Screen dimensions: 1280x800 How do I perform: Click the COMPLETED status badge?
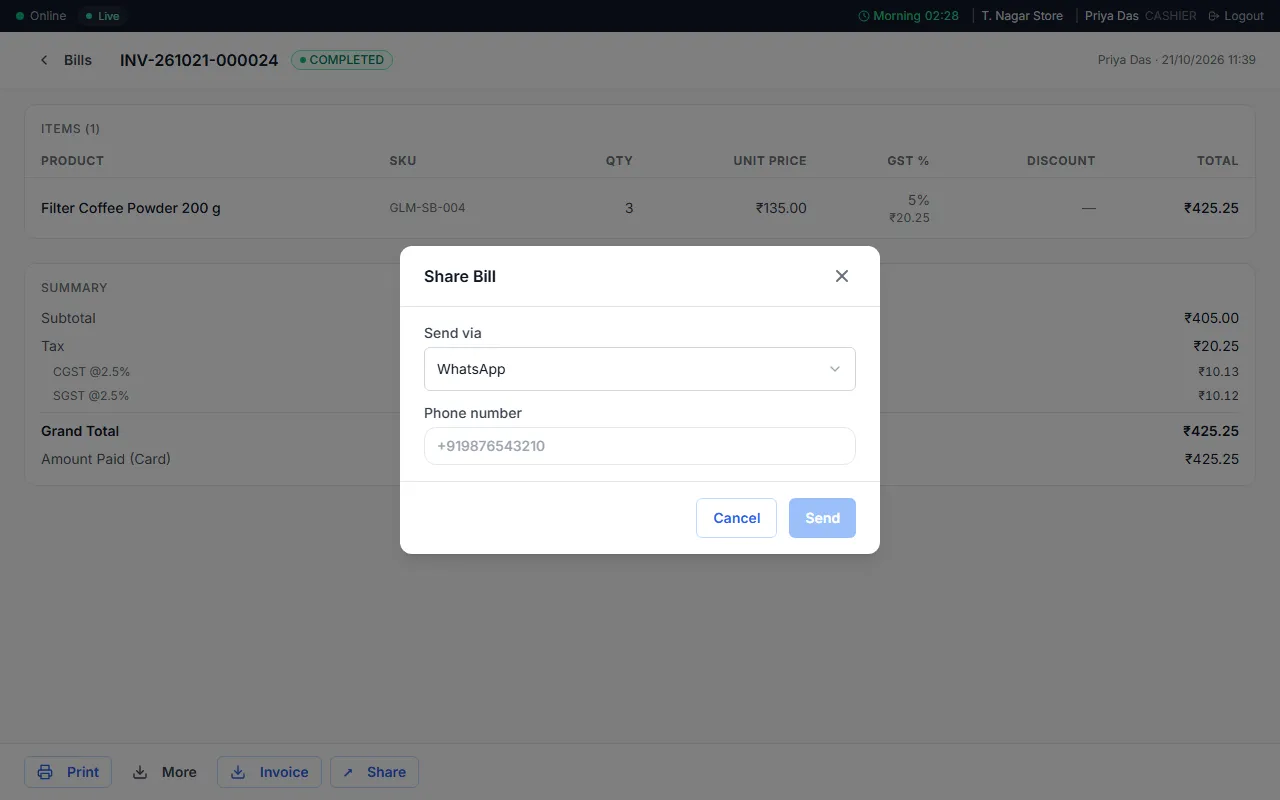(342, 60)
